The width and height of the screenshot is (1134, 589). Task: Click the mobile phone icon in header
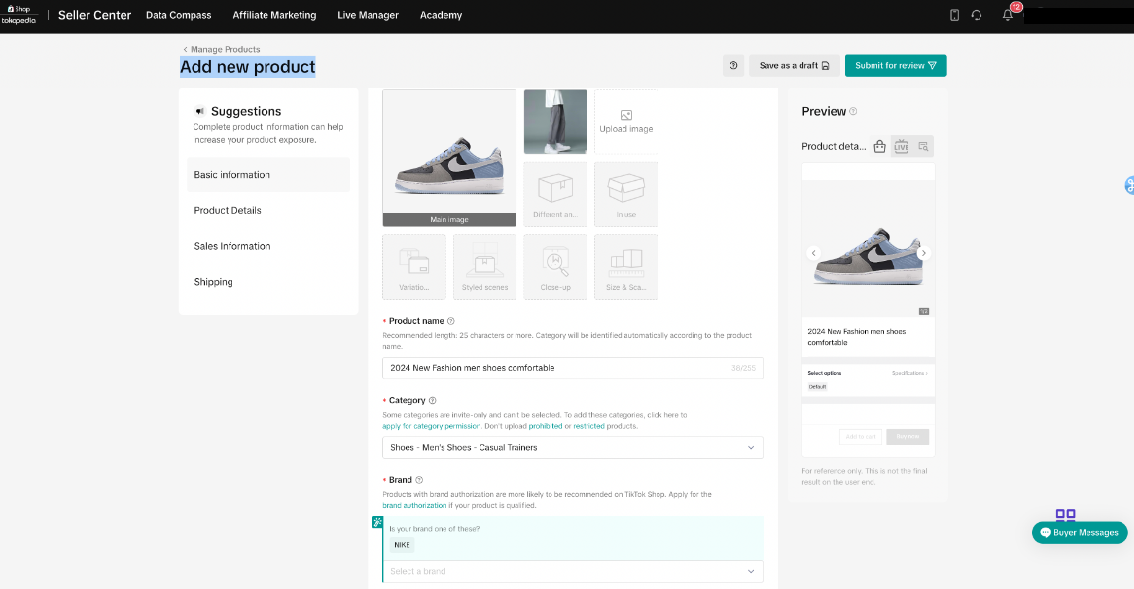coord(954,15)
